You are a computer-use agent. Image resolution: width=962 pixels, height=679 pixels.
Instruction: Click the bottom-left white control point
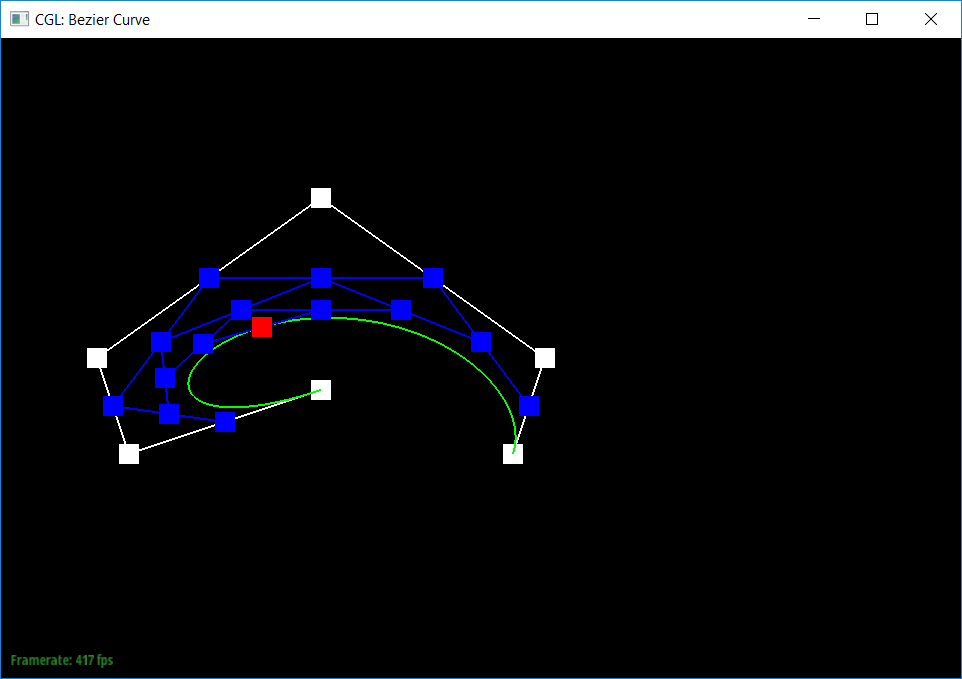[129, 454]
